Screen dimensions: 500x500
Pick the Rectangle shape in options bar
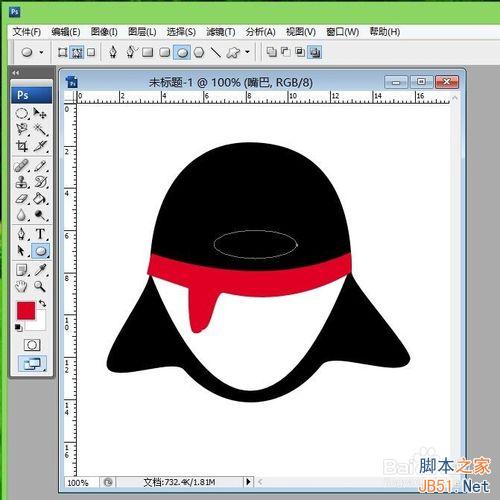[x=148, y=52]
